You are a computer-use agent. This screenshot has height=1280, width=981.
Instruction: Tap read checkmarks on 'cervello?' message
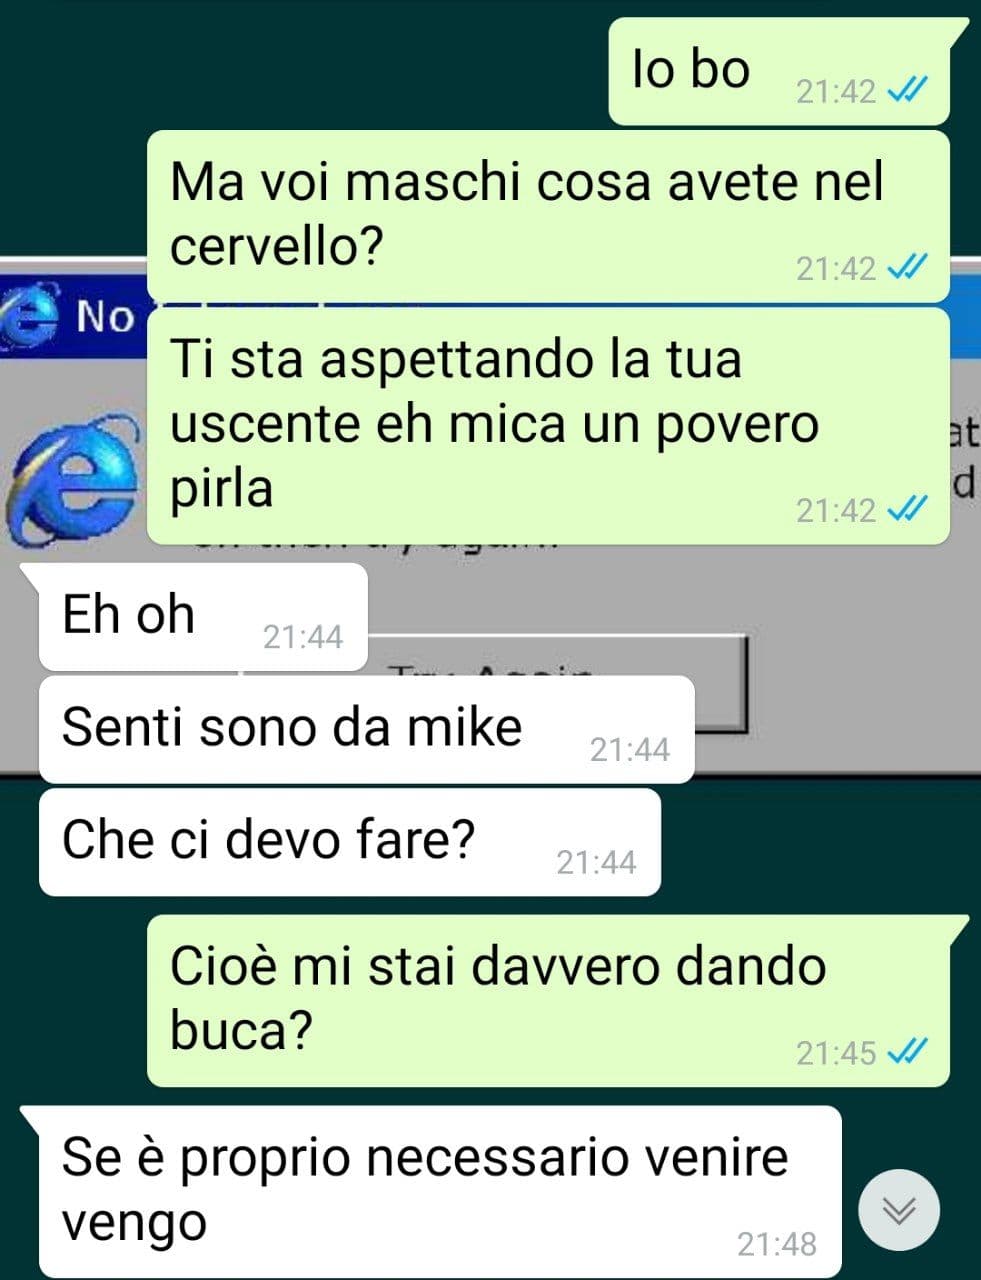pos(908,268)
